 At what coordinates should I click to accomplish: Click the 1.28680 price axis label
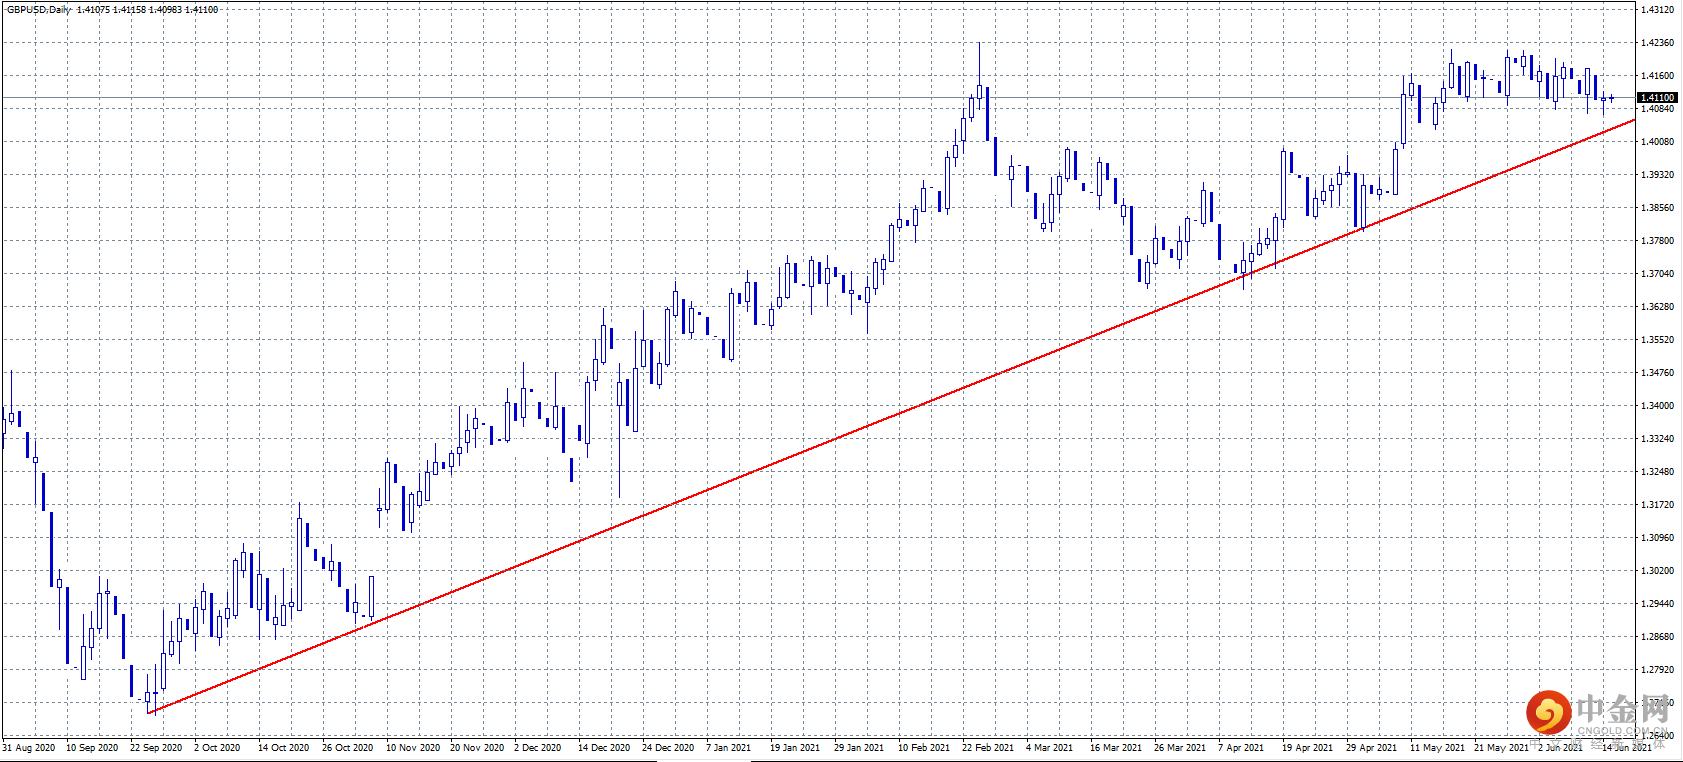[x=1658, y=637]
